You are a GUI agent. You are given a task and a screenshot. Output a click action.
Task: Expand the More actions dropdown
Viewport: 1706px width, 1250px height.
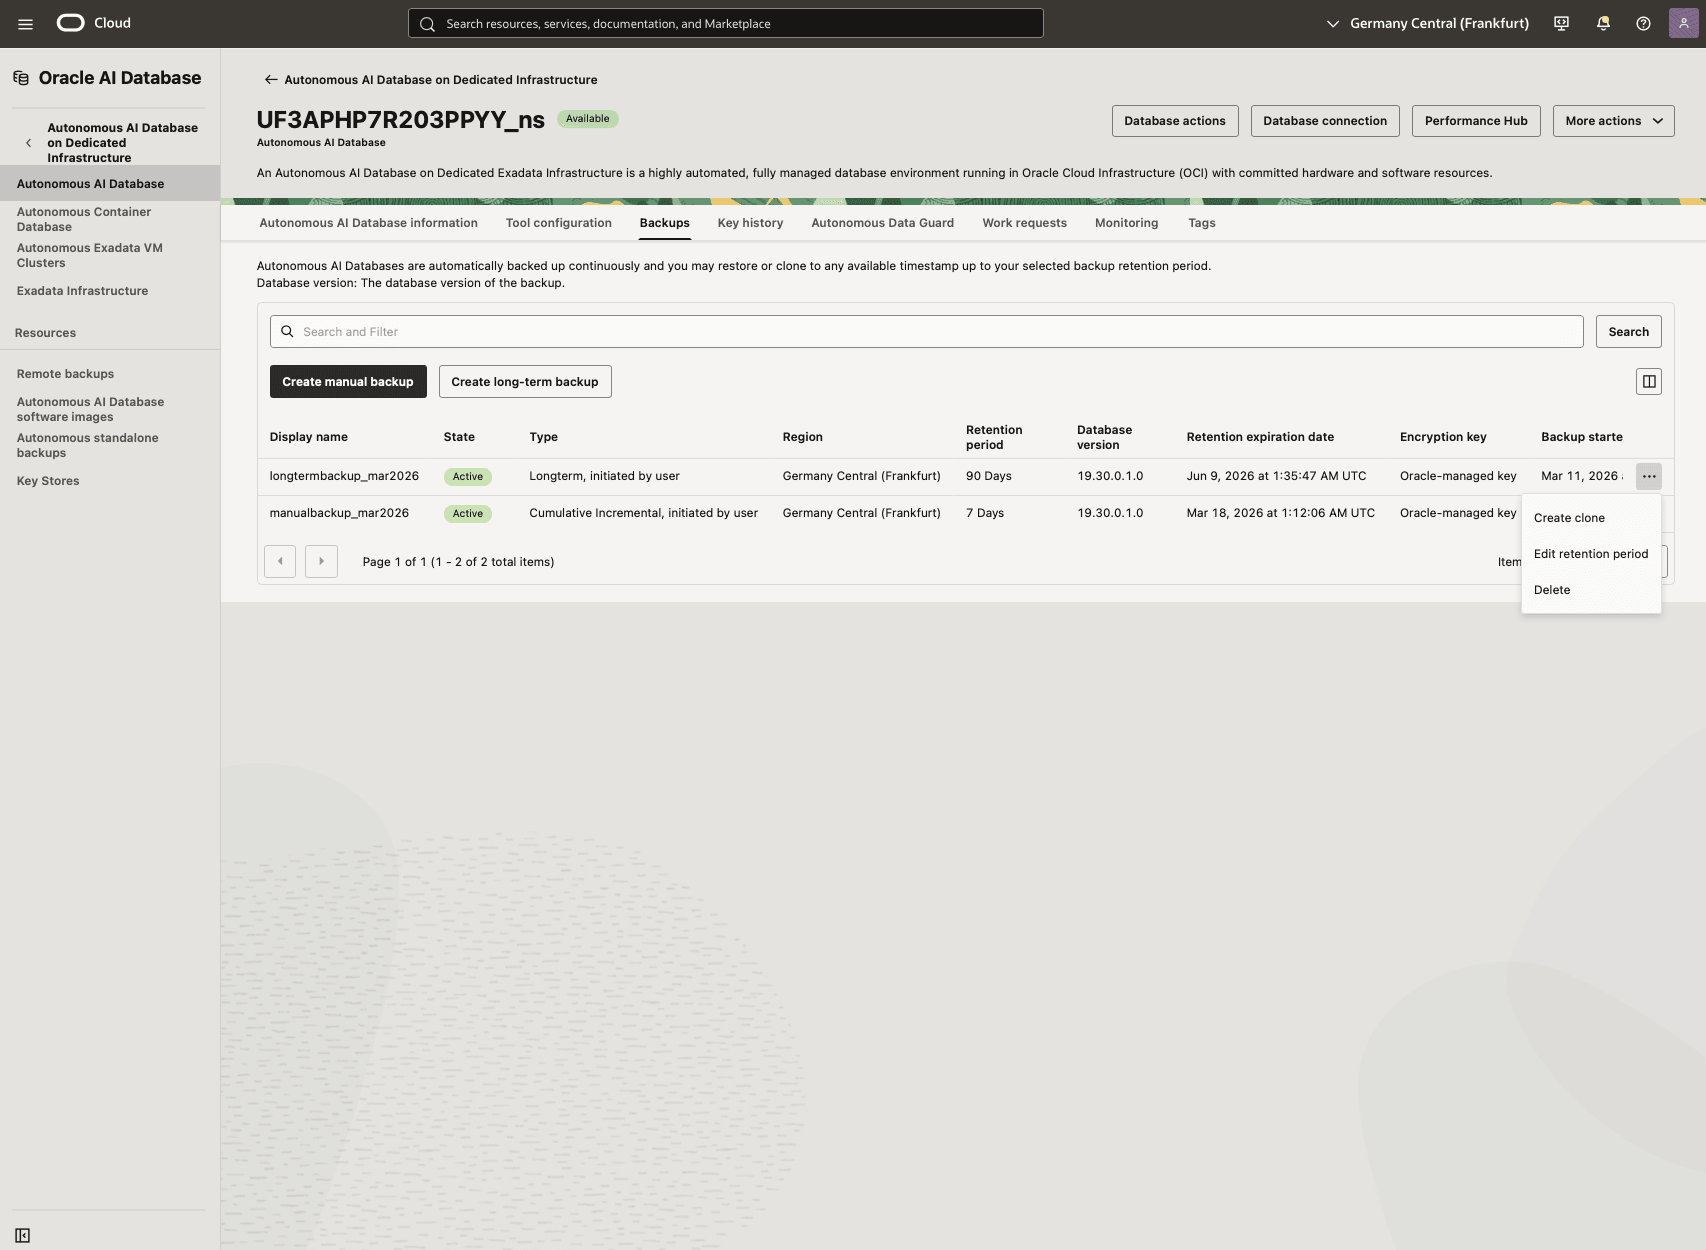pos(1613,121)
